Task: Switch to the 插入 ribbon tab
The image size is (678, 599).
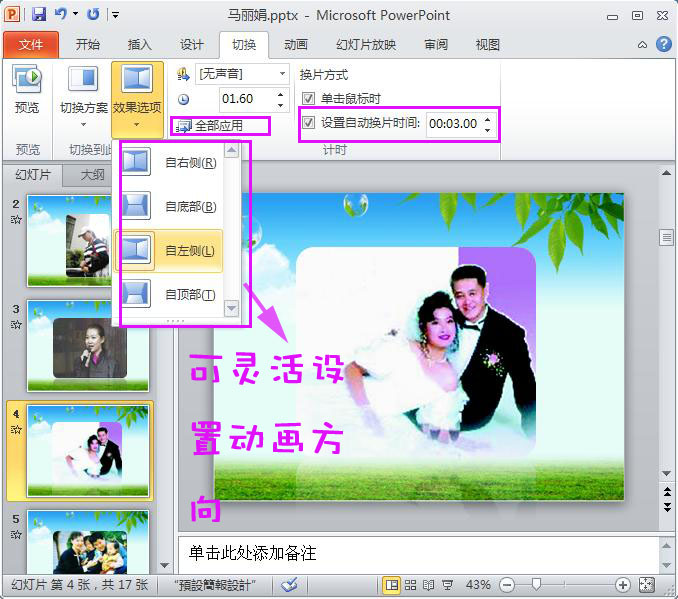Action: [x=139, y=45]
